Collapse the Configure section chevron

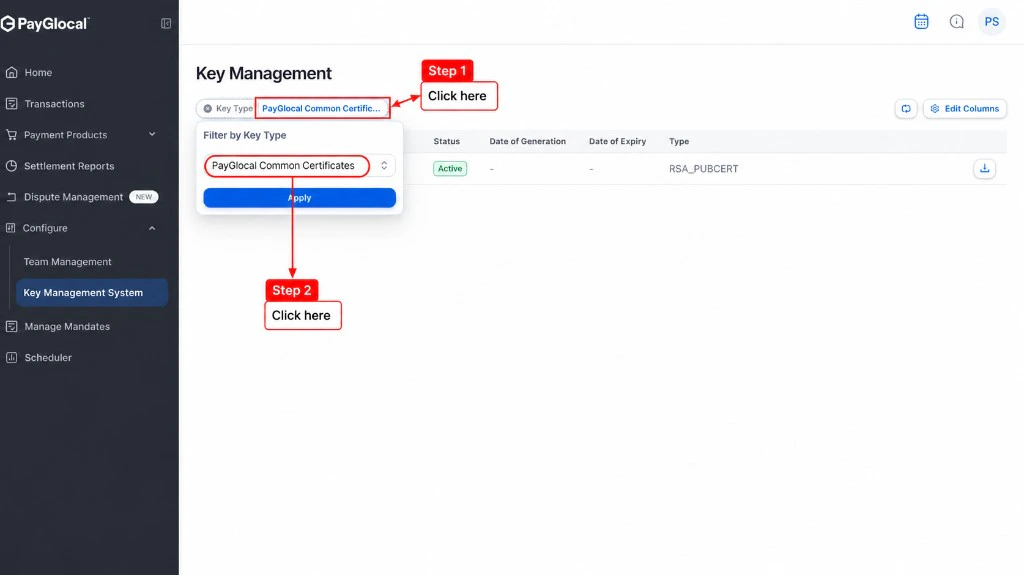coord(152,228)
